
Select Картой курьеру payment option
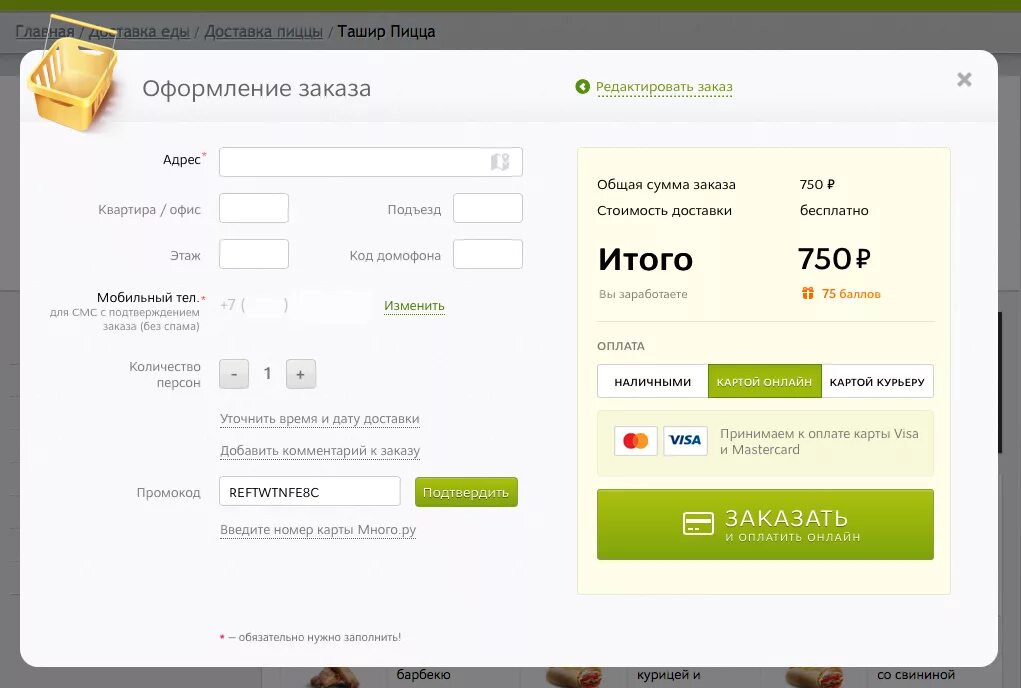point(877,381)
